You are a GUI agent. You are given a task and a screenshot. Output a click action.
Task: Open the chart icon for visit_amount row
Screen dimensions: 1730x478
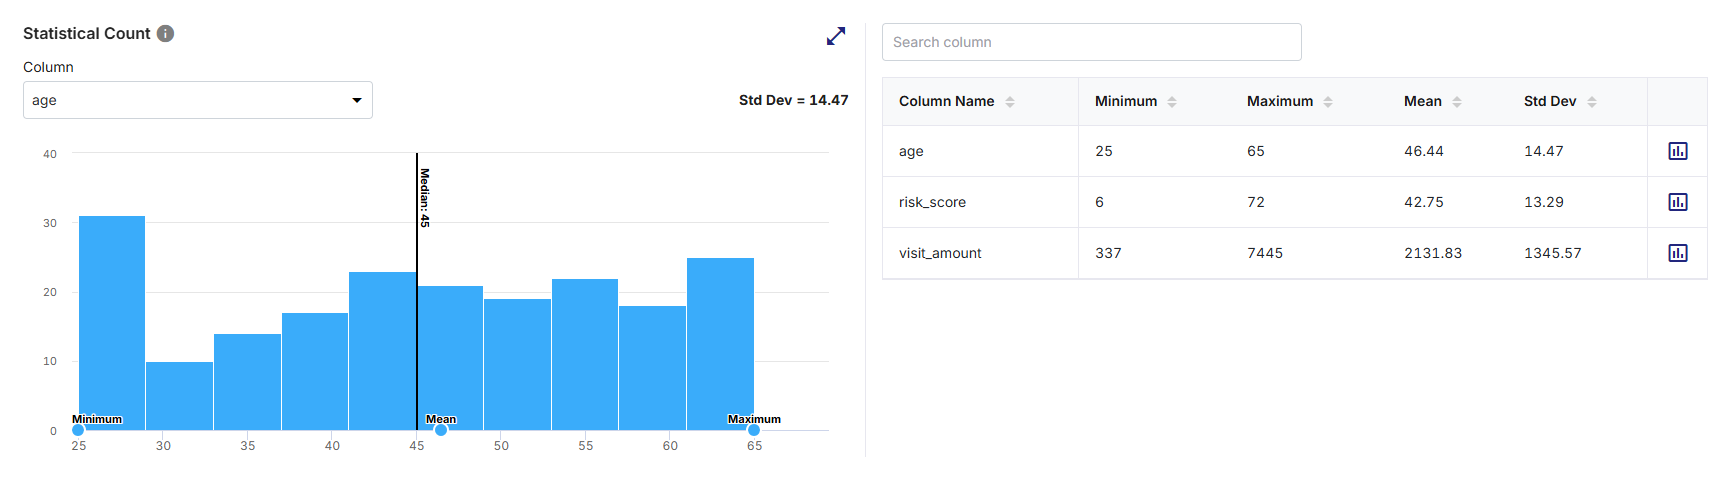pos(1678,253)
